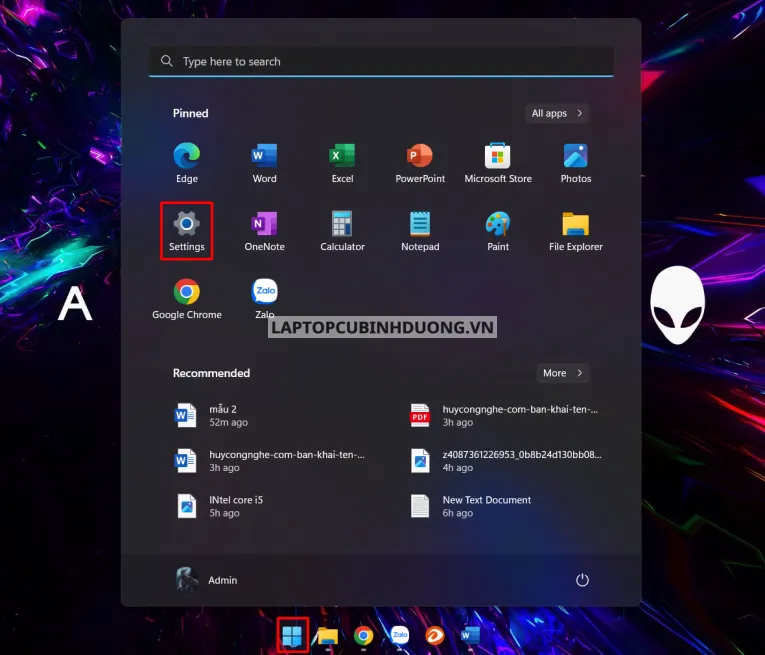Open Notepad from pinned apps
Viewport: 765px width, 655px height.
(420, 231)
